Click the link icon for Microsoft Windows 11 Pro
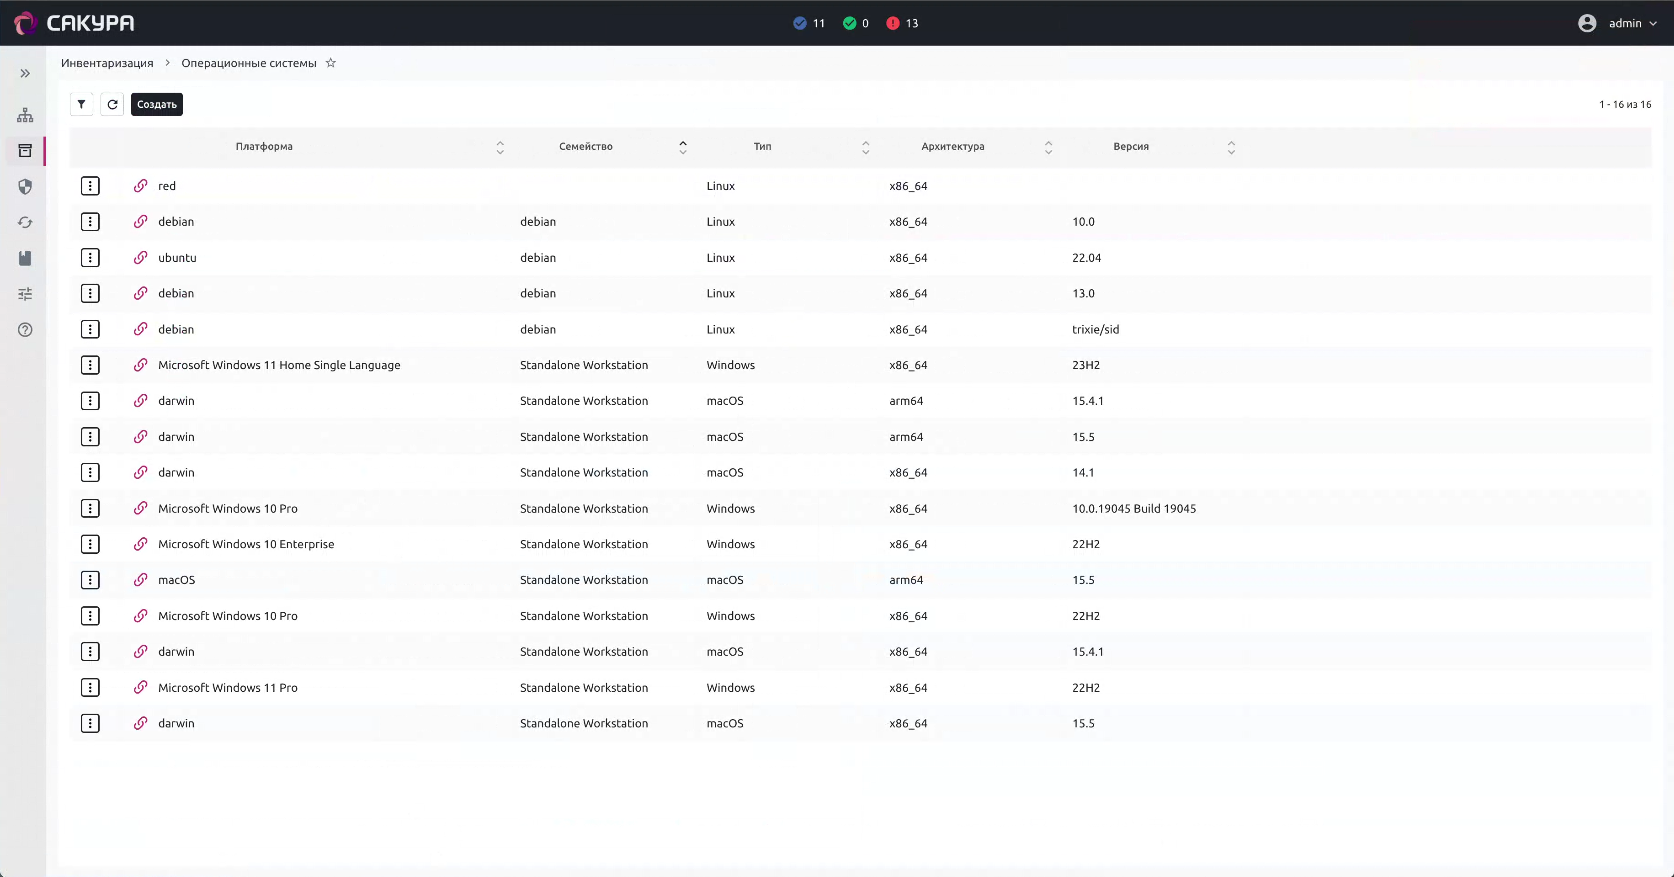This screenshot has width=1674, height=877. coord(141,688)
